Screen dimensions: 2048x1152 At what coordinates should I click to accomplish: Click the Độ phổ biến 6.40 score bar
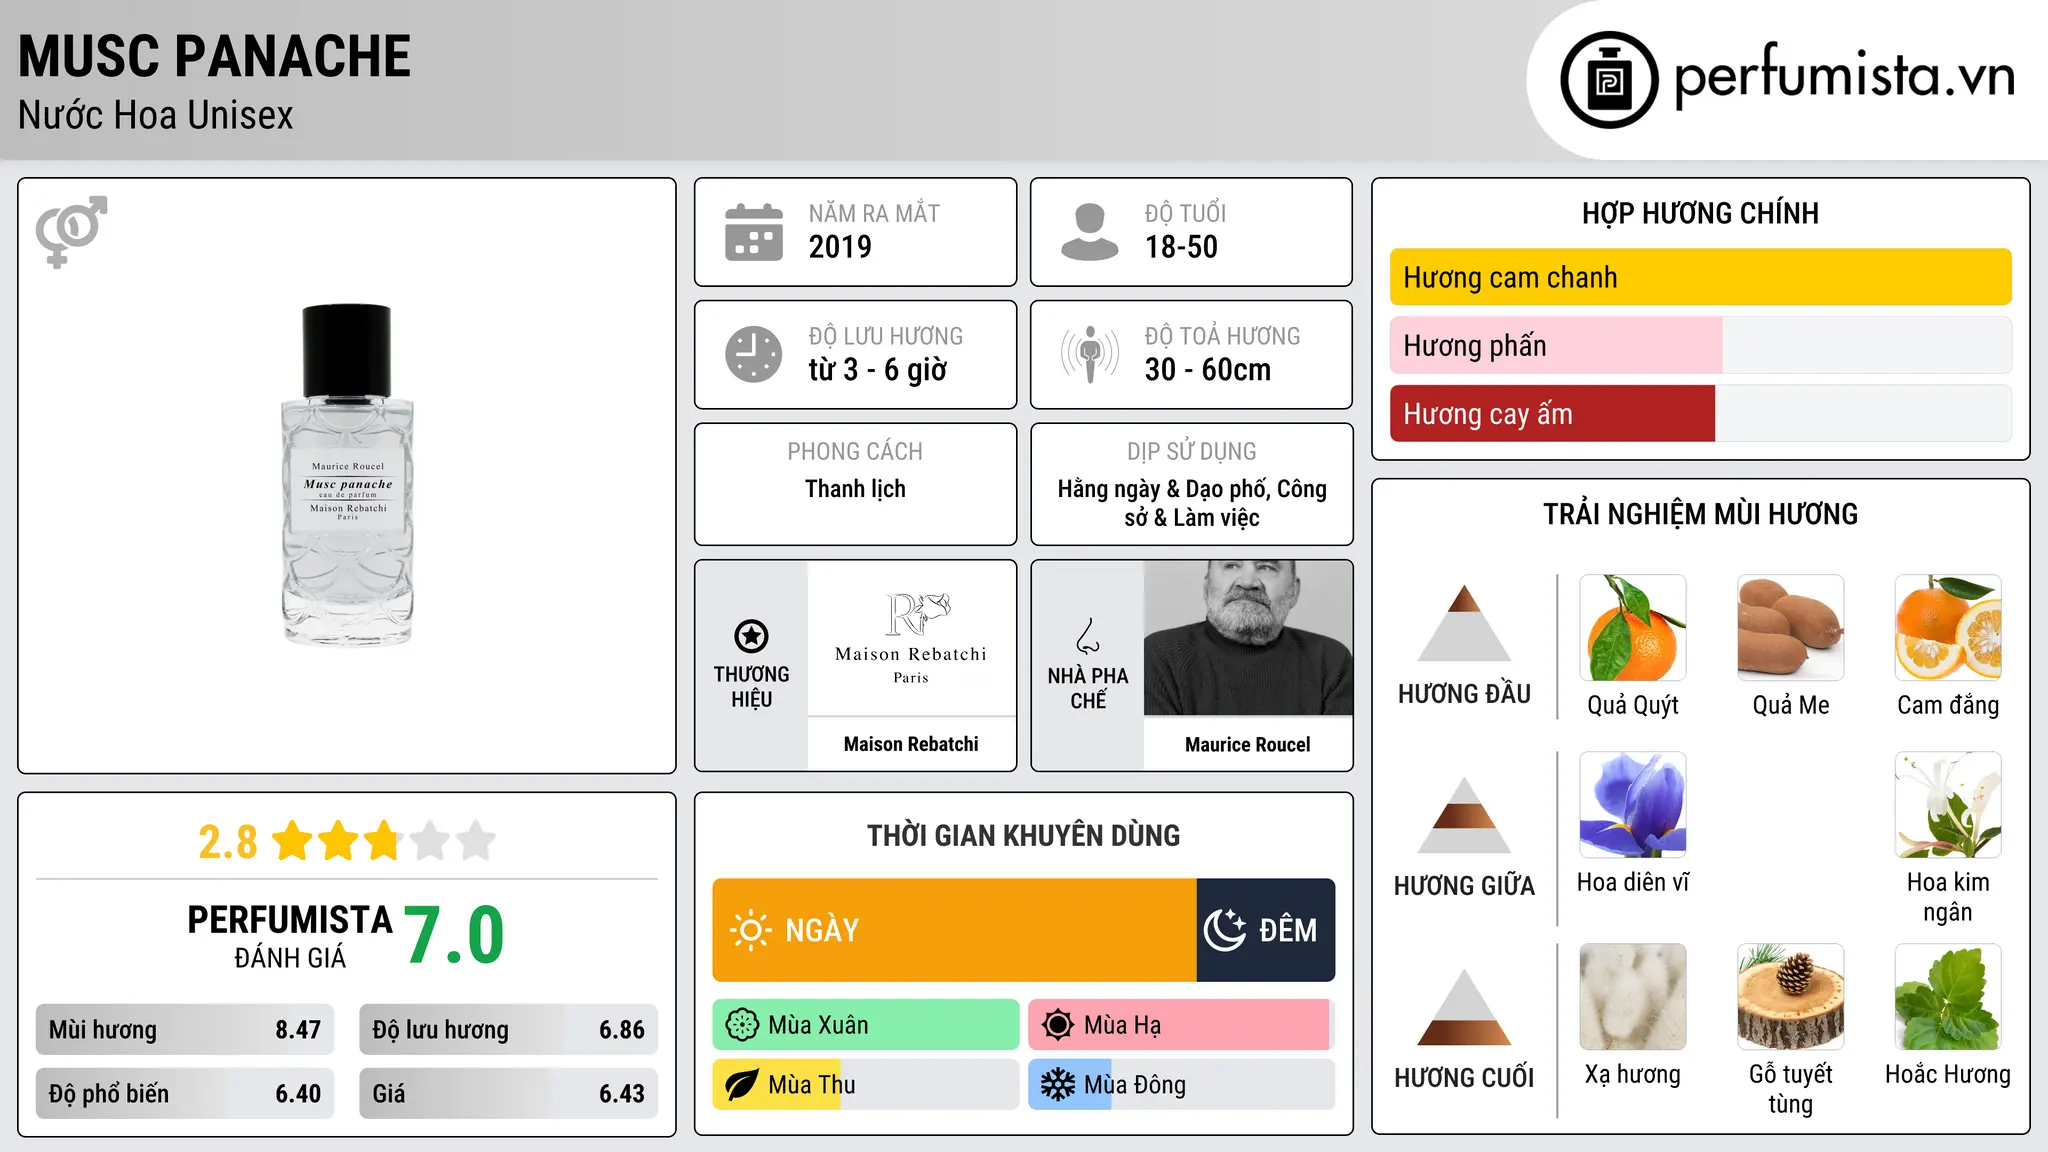pyautogui.click(x=185, y=1093)
